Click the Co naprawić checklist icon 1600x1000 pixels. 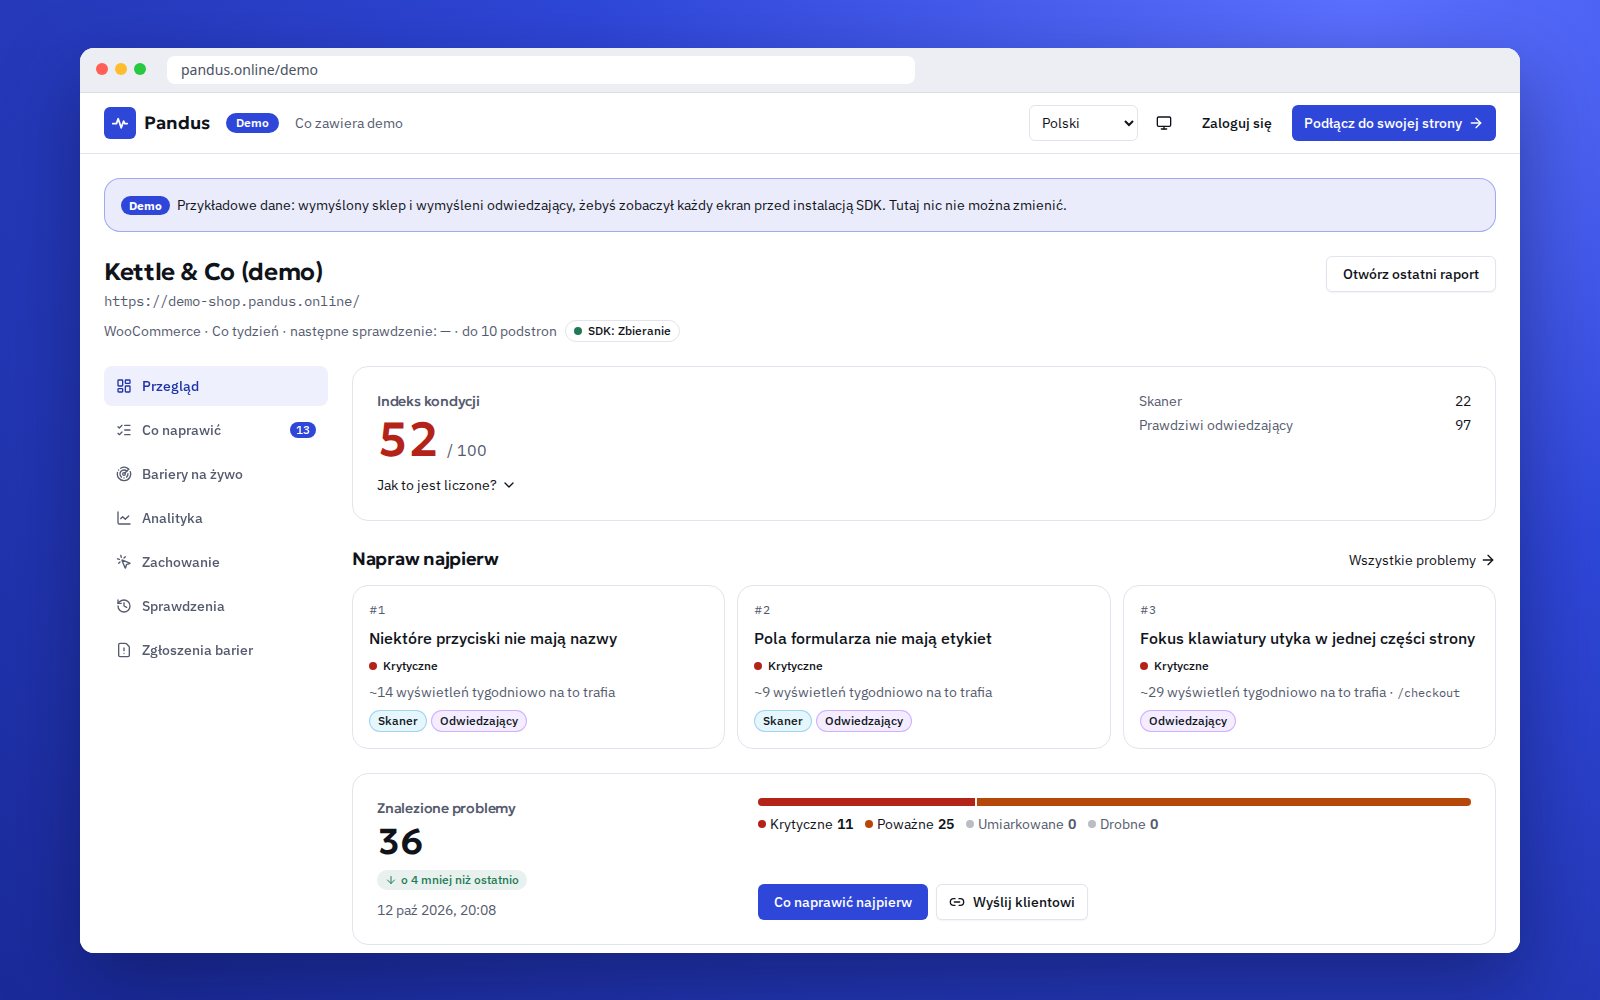pos(124,430)
